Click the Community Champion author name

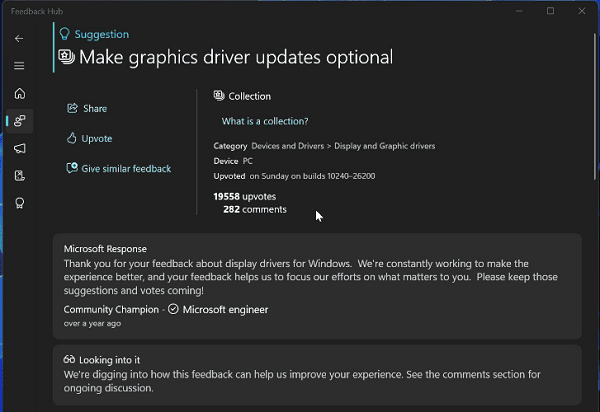pyautogui.click(x=111, y=309)
